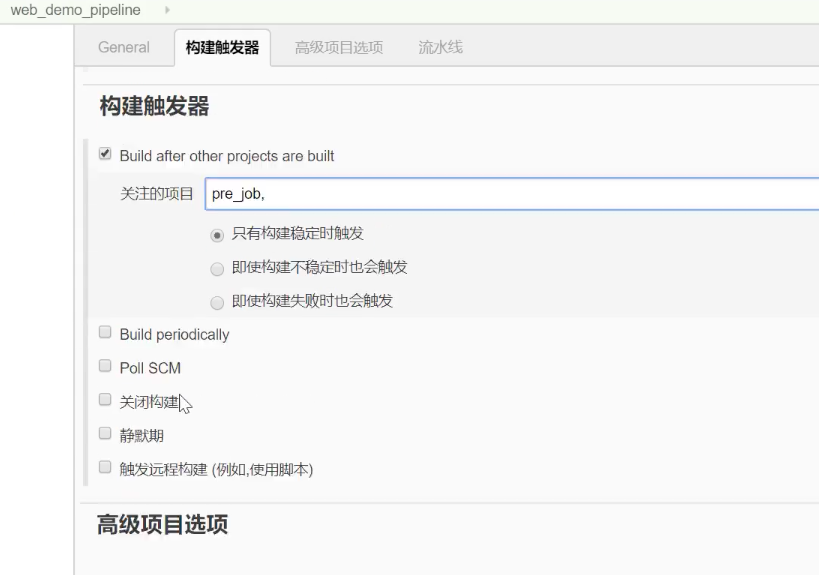The image size is (819, 575).
Task: Tick the Poll SCM checkbox
Action: (105, 366)
